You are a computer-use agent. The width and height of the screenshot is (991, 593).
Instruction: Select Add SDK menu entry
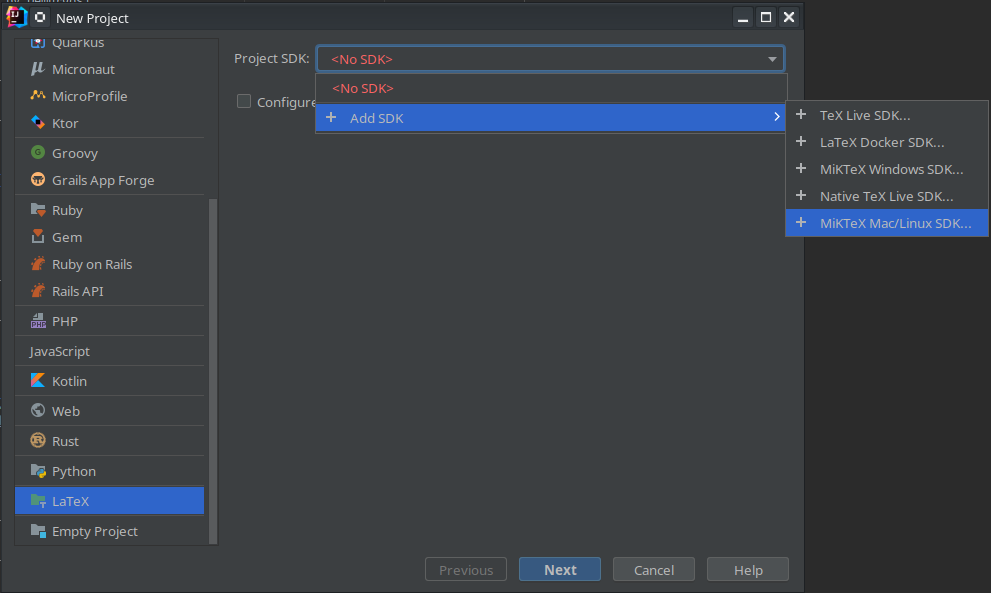(x=551, y=118)
